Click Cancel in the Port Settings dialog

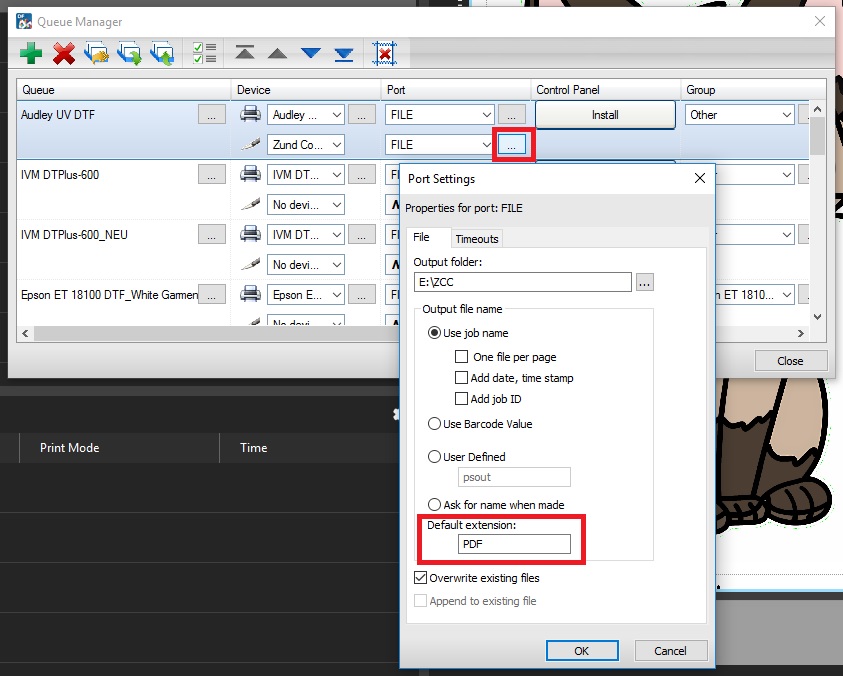point(670,651)
